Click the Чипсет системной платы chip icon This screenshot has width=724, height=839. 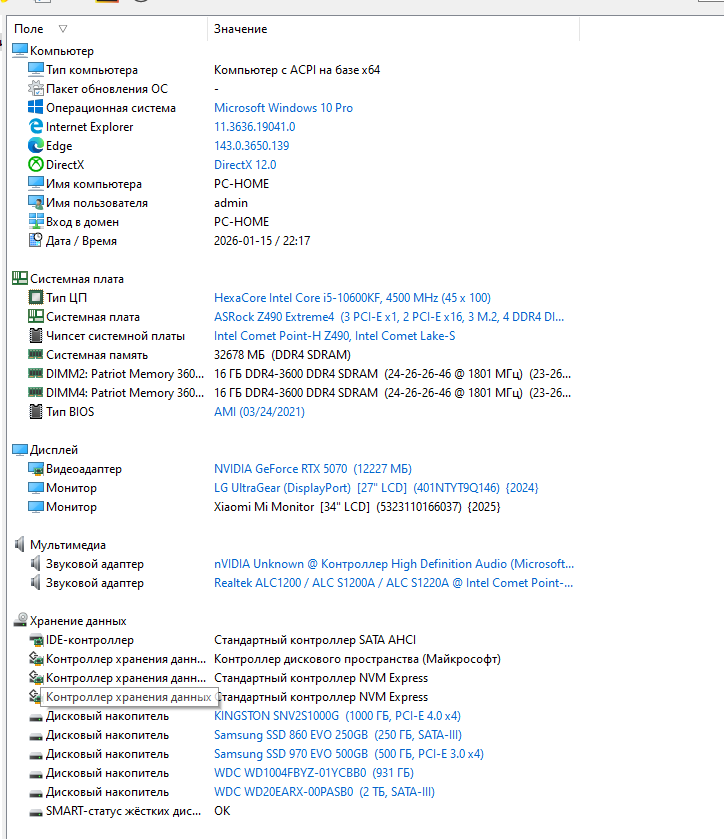coord(36,335)
